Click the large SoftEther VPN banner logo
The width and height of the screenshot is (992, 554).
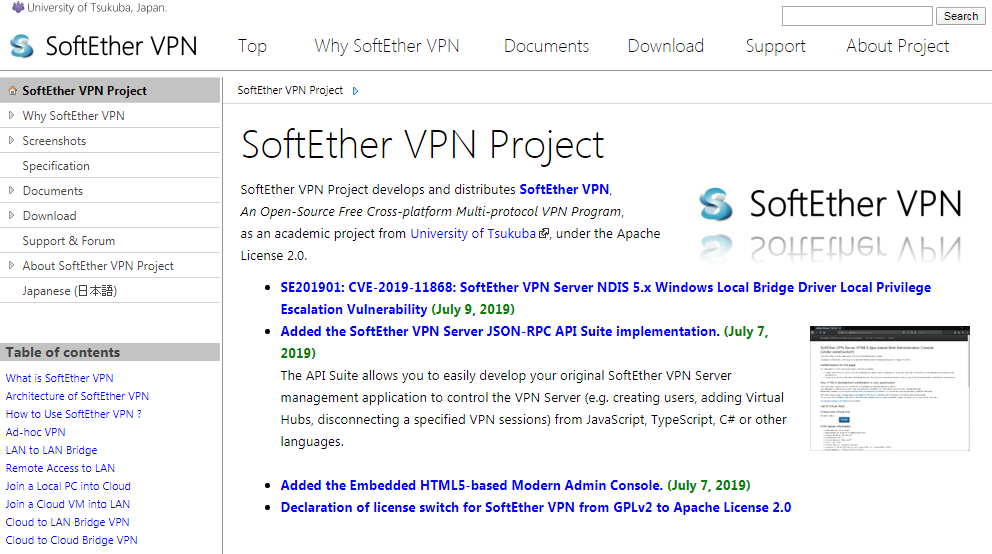(831, 223)
